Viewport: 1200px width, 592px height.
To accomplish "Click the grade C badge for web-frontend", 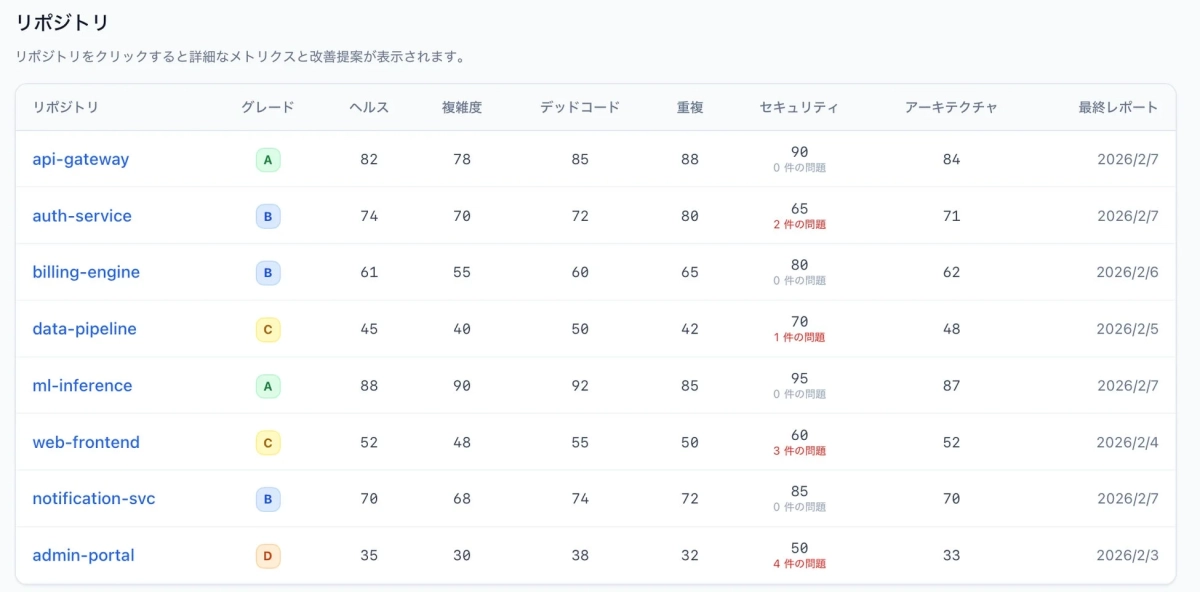I will (x=267, y=442).
